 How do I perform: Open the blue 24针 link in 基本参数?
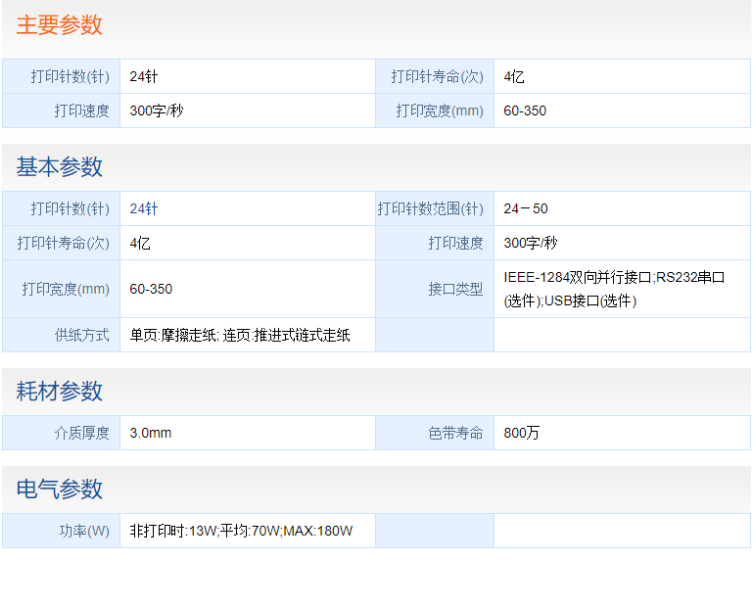pos(144,209)
